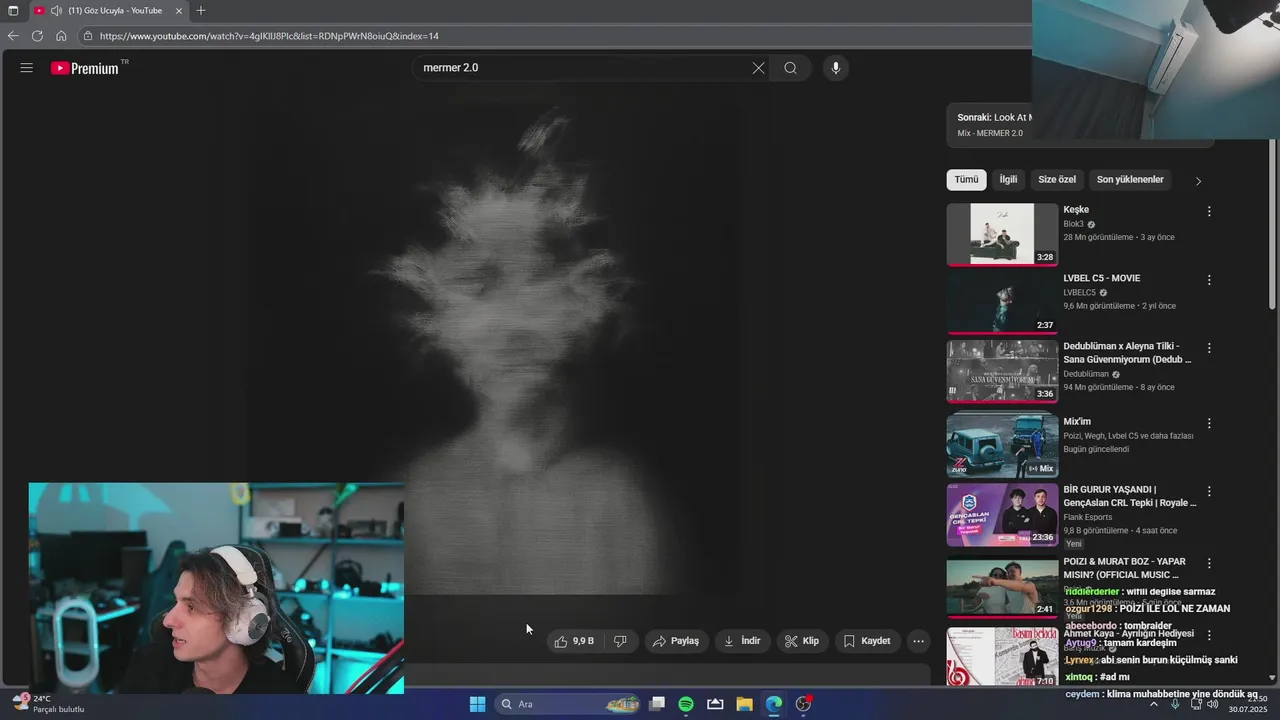Open Keşke video title link
This screenshot has height=720, width=1280.
coord(1076,210)
